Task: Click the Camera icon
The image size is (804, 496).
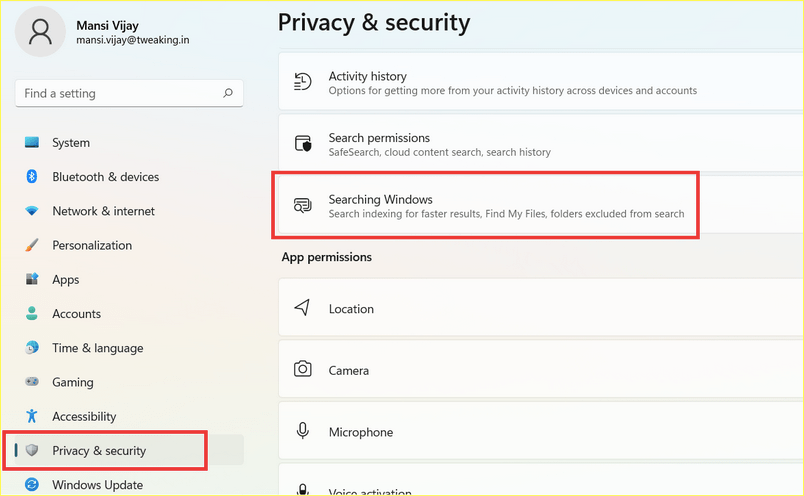Action: pyautogui.click(x=303, y=369)
